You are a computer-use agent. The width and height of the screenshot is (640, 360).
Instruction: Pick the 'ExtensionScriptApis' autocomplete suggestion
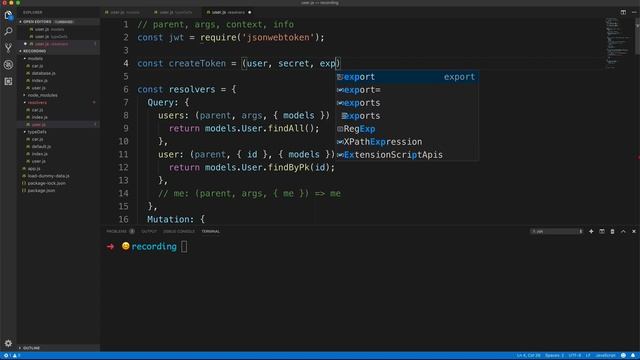407,155
